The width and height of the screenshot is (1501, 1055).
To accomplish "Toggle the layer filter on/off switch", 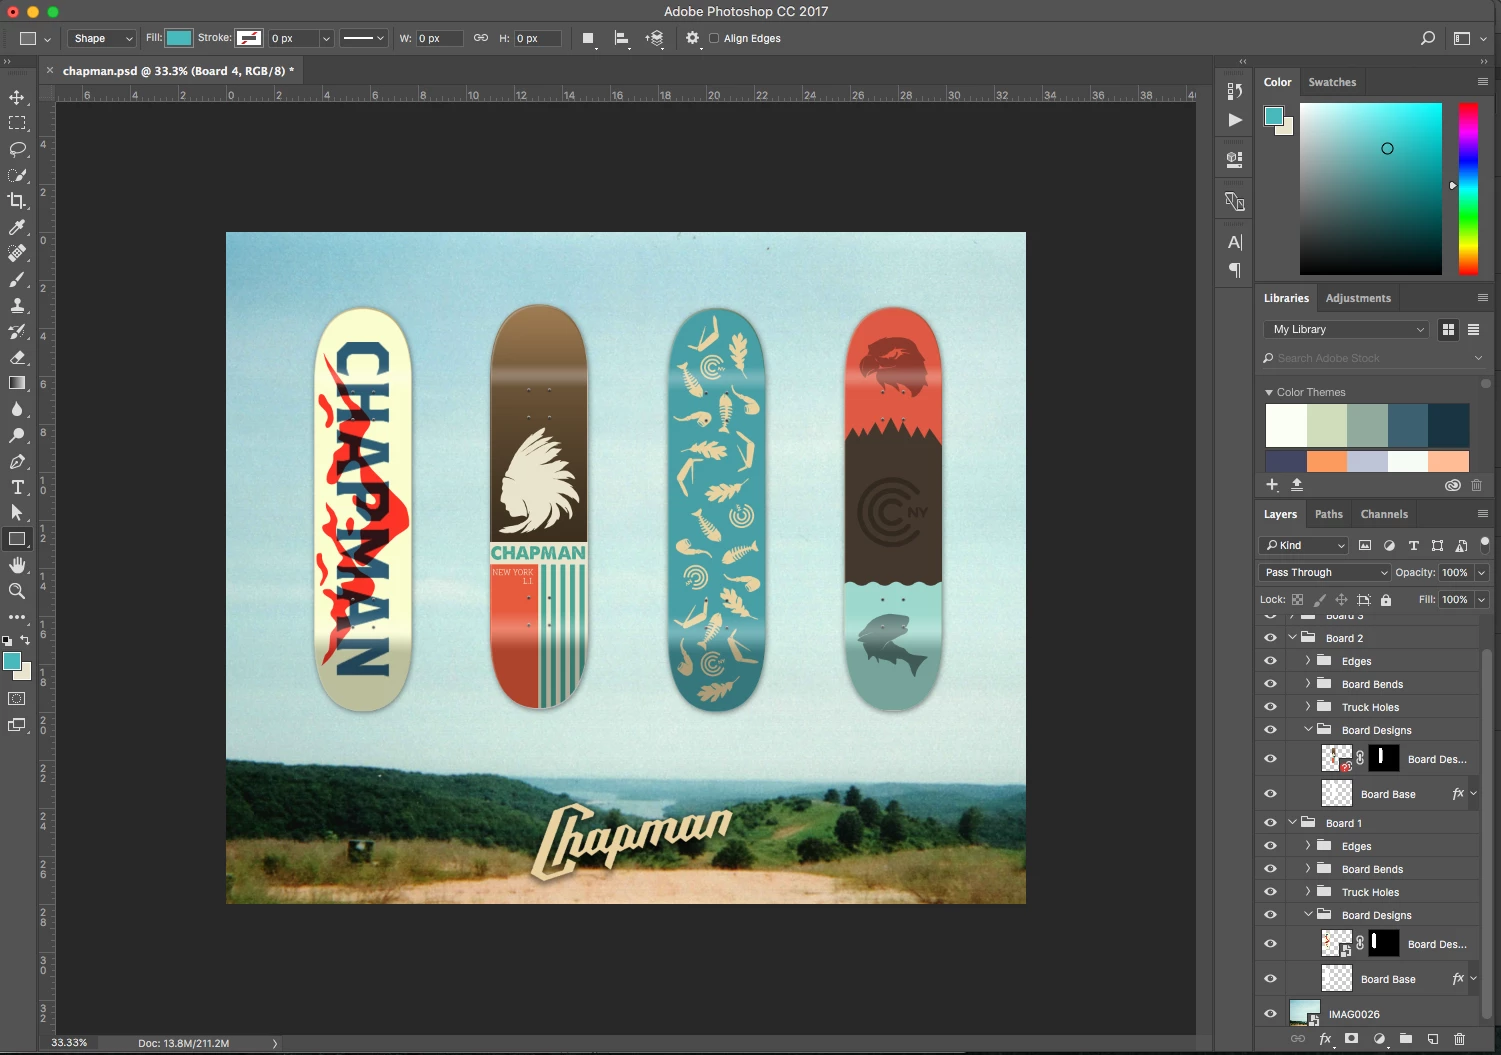I will click(1485, 544).
